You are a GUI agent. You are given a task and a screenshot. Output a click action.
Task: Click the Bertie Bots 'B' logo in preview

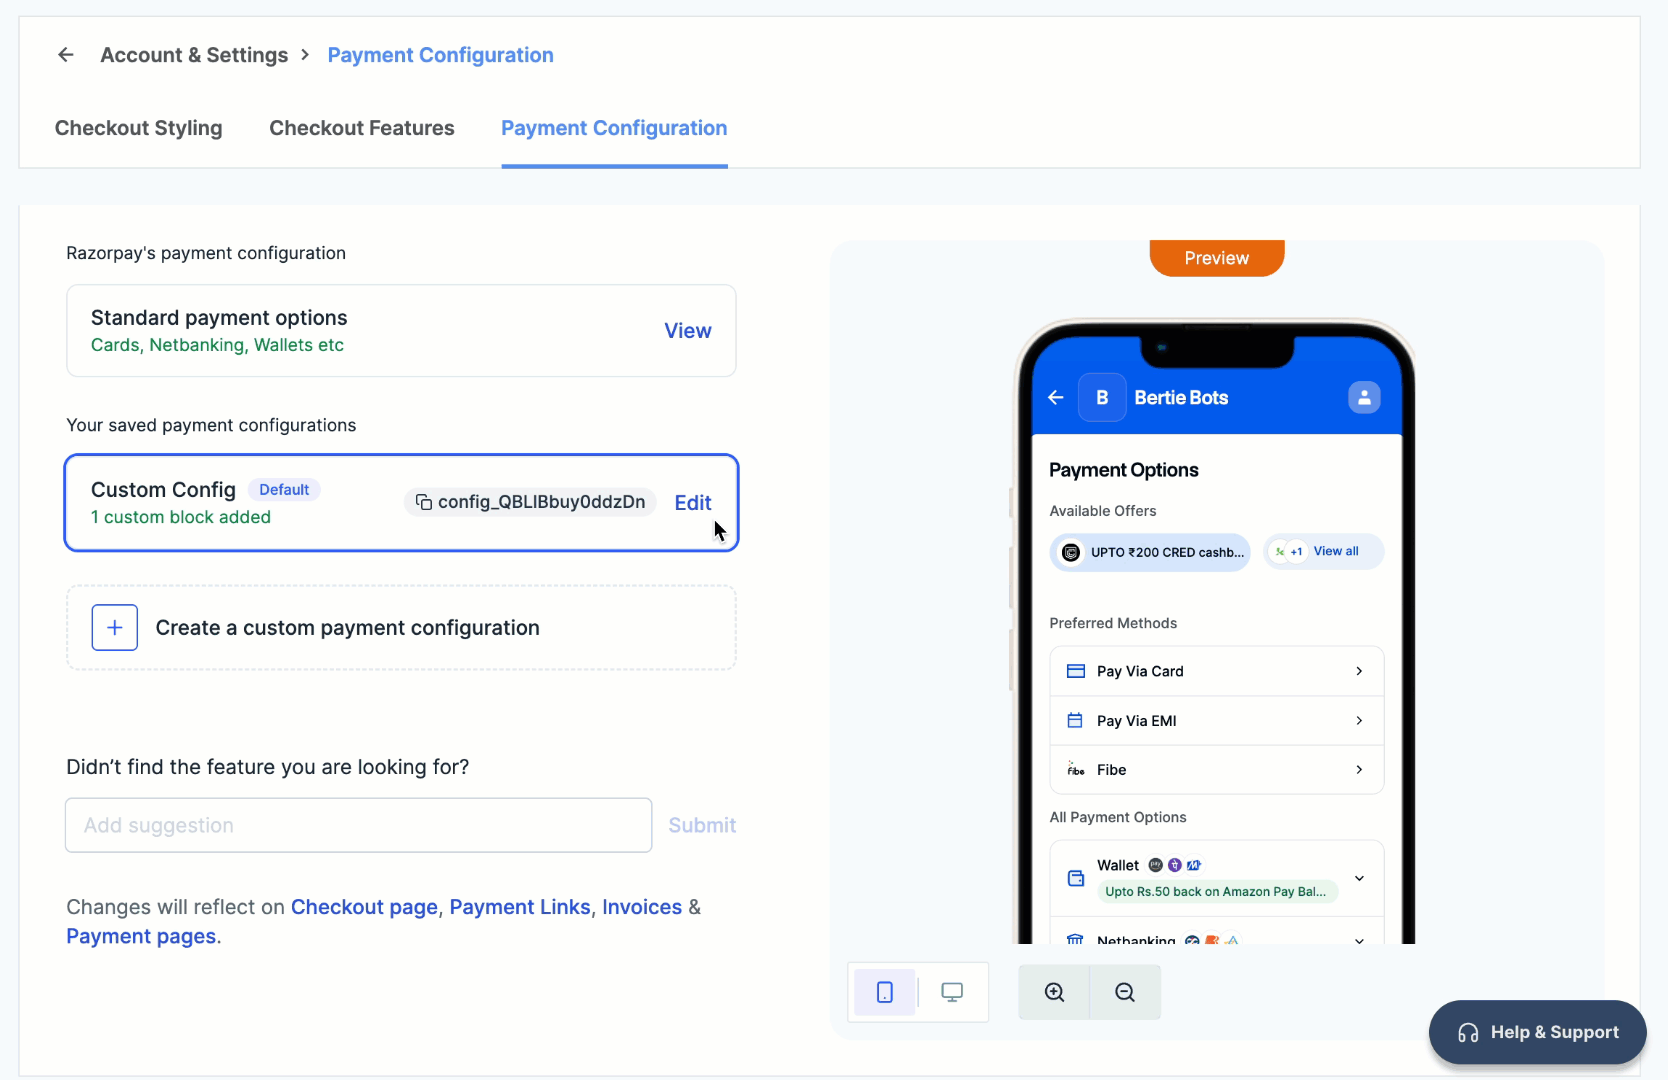(1102, 398)
